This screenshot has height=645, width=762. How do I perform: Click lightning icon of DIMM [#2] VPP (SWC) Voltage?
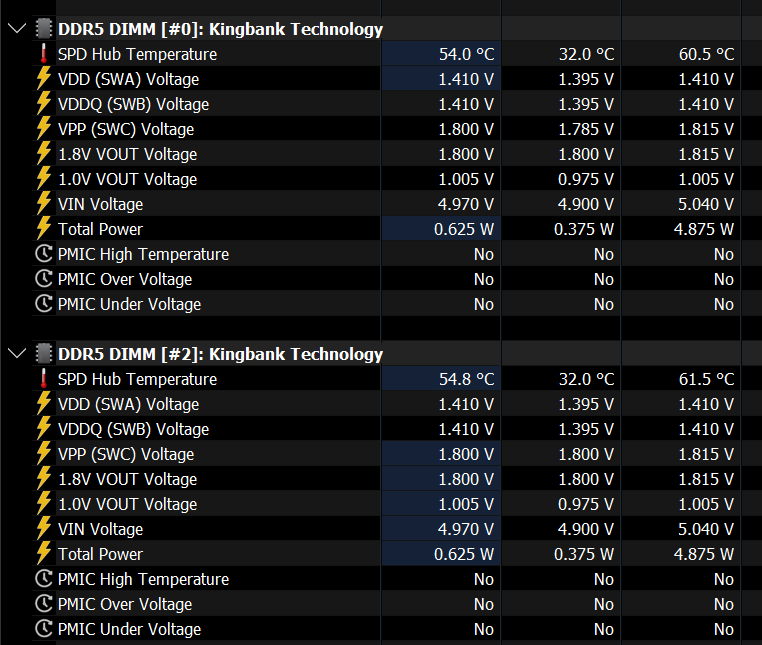tap(44, 454)
